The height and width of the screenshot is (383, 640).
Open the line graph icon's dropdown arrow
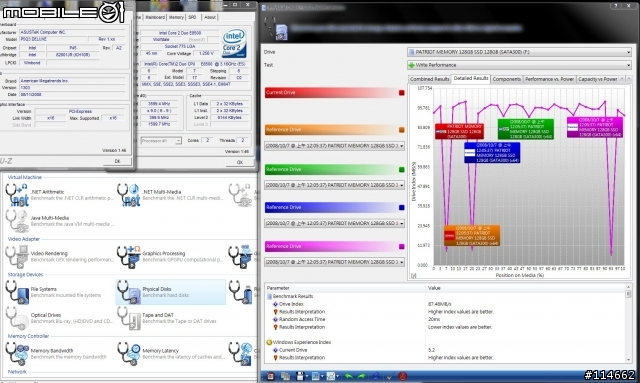click(x=338, y=376)
